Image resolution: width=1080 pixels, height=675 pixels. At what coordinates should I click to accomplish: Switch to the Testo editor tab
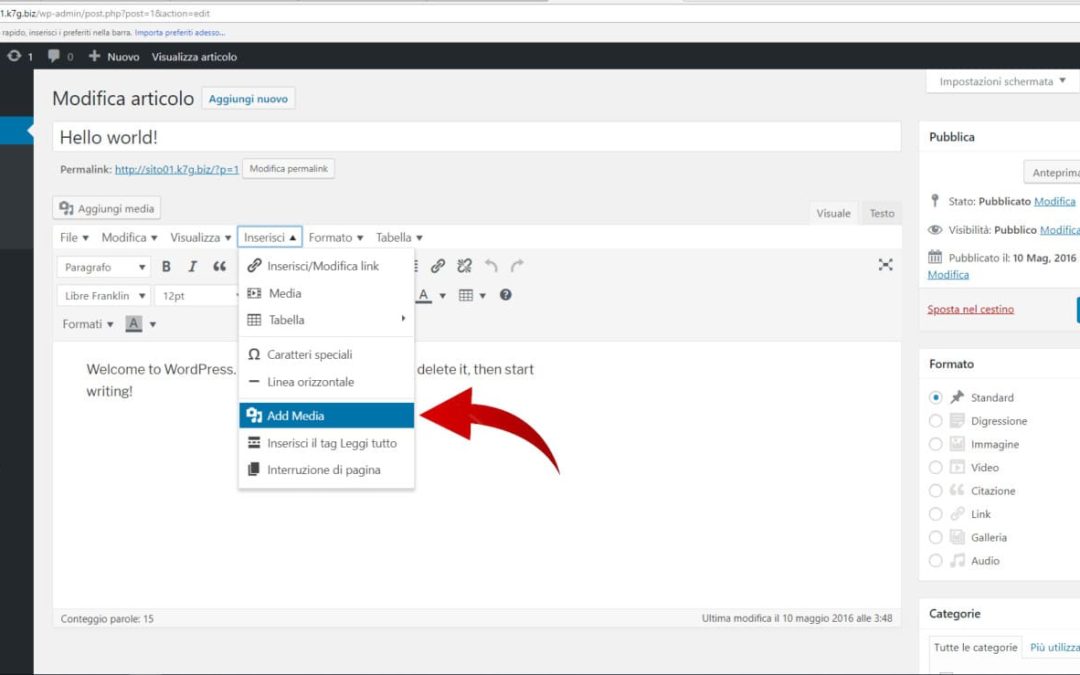881,213
